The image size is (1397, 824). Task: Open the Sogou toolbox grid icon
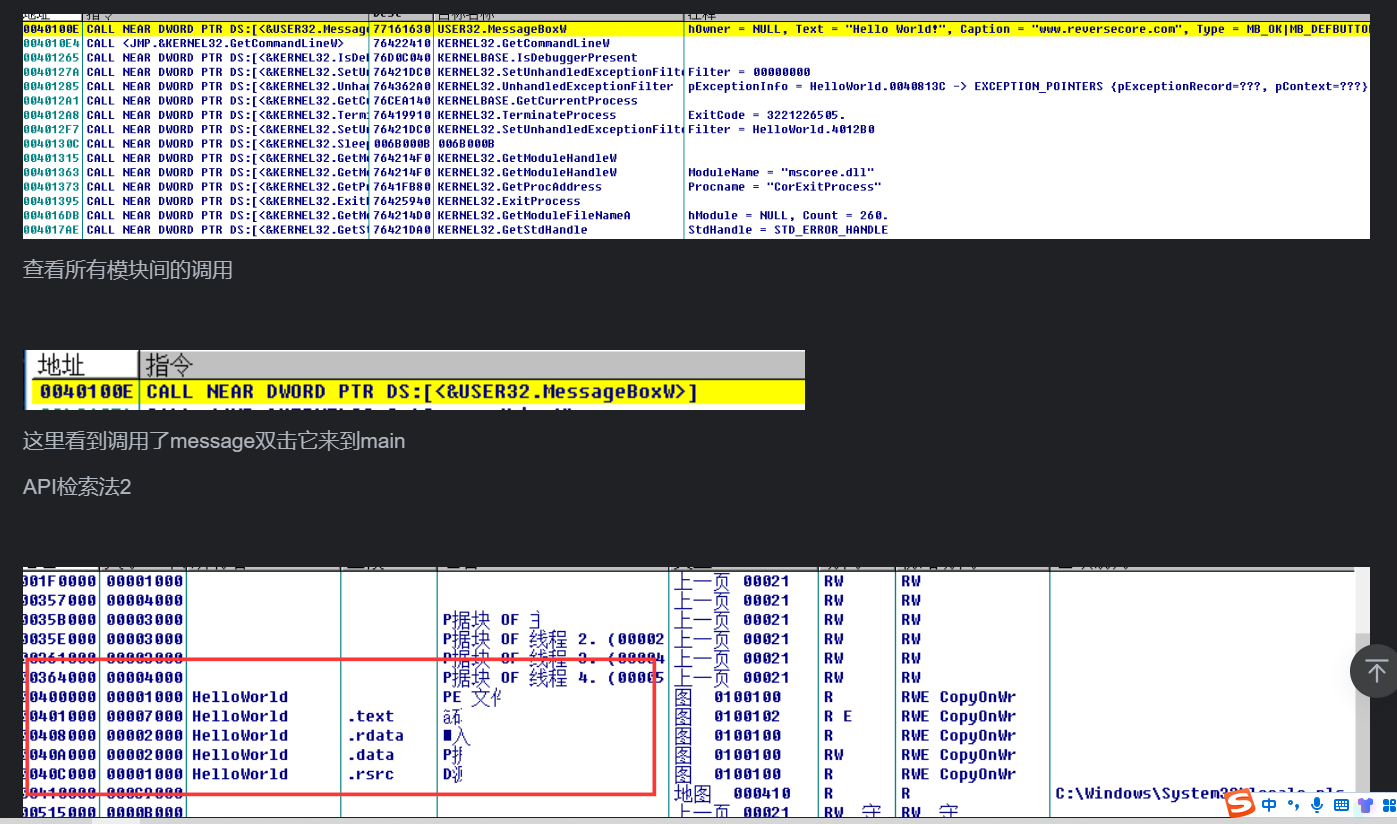coord(1388,805)
